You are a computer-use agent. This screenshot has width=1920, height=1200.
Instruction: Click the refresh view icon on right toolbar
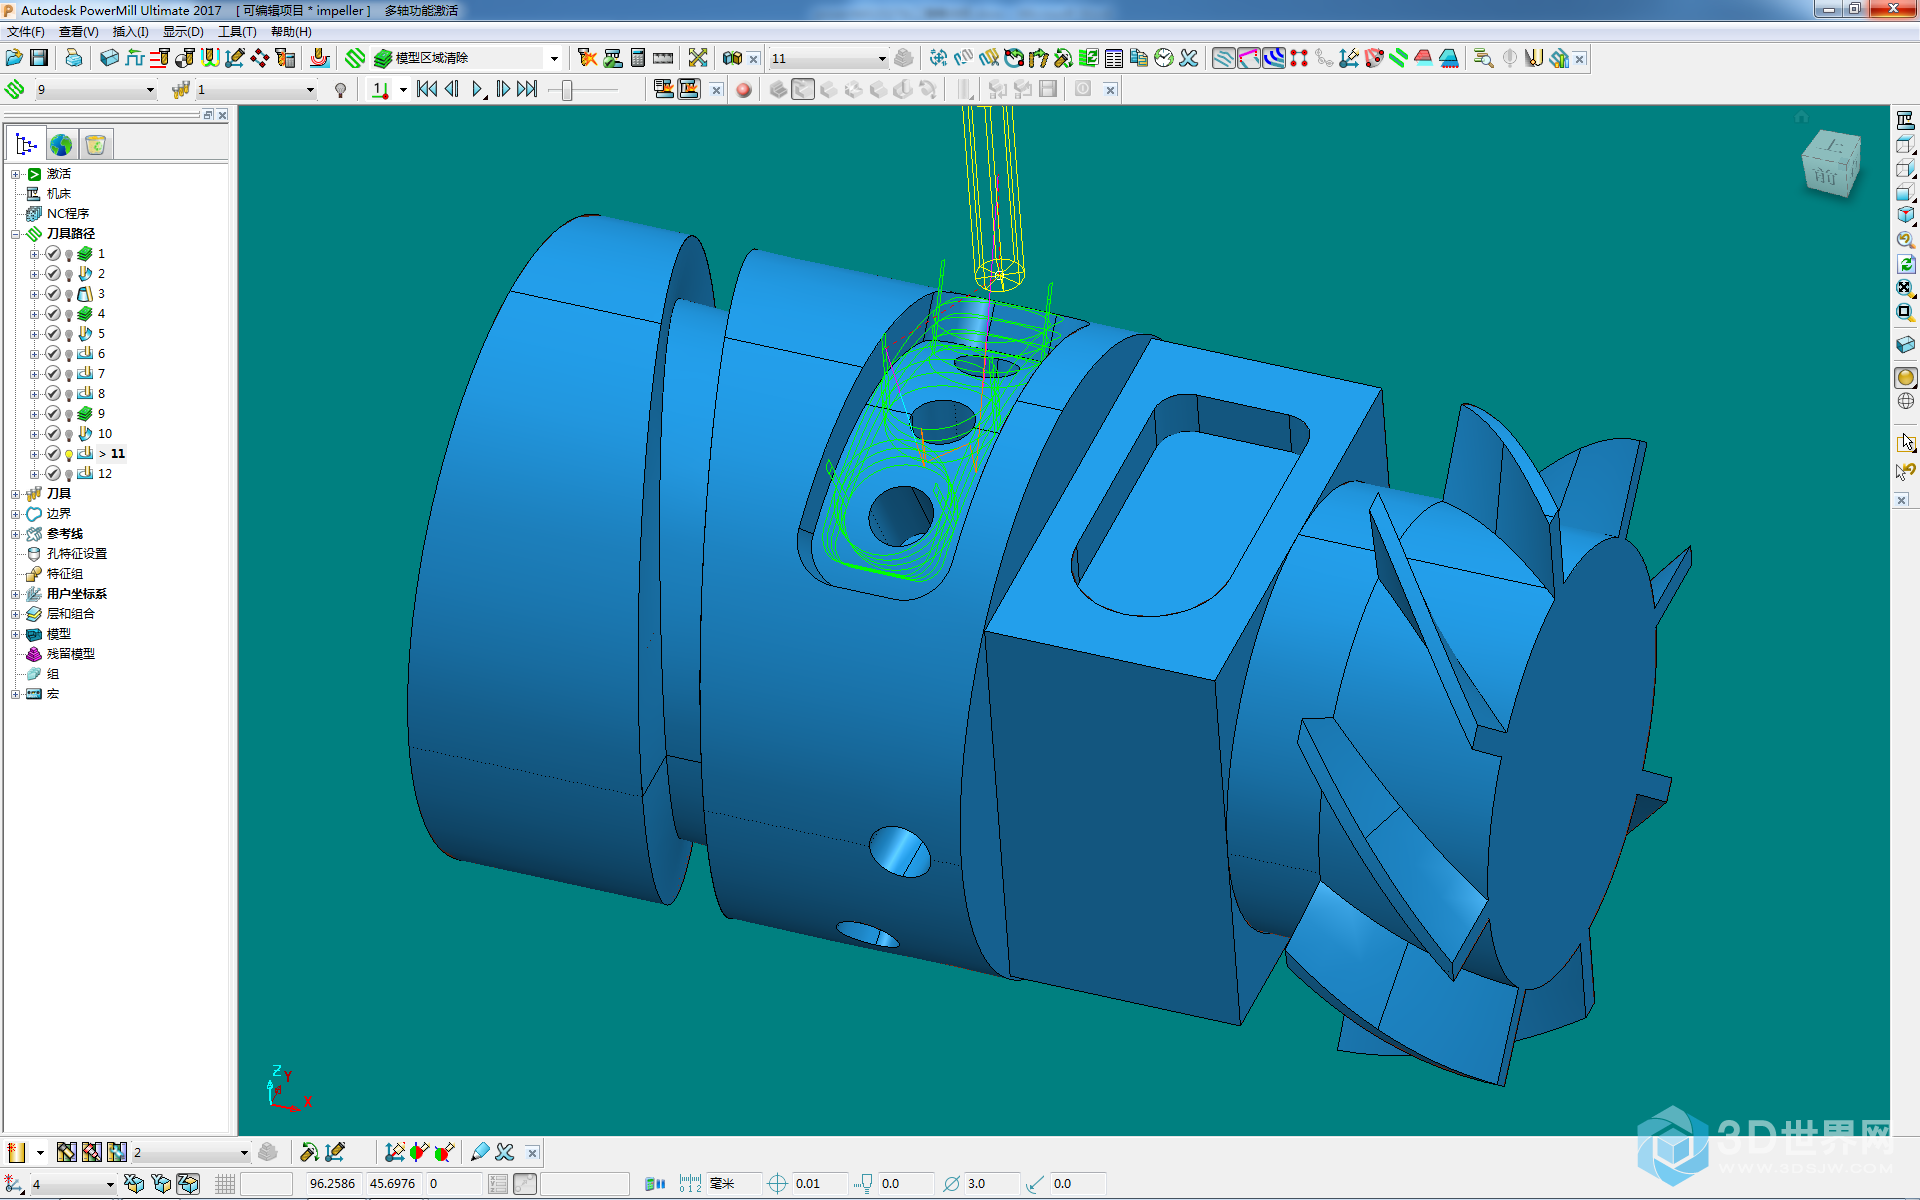coord(1905,264)
